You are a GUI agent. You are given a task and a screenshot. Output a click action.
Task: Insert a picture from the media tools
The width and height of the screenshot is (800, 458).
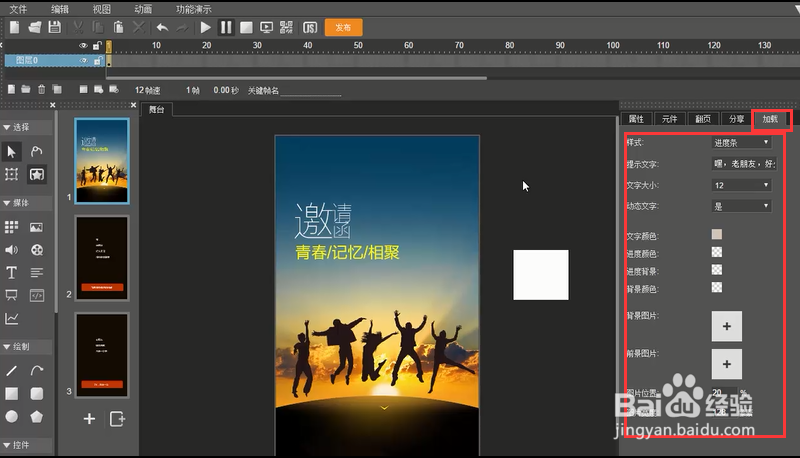click(37, 227)
